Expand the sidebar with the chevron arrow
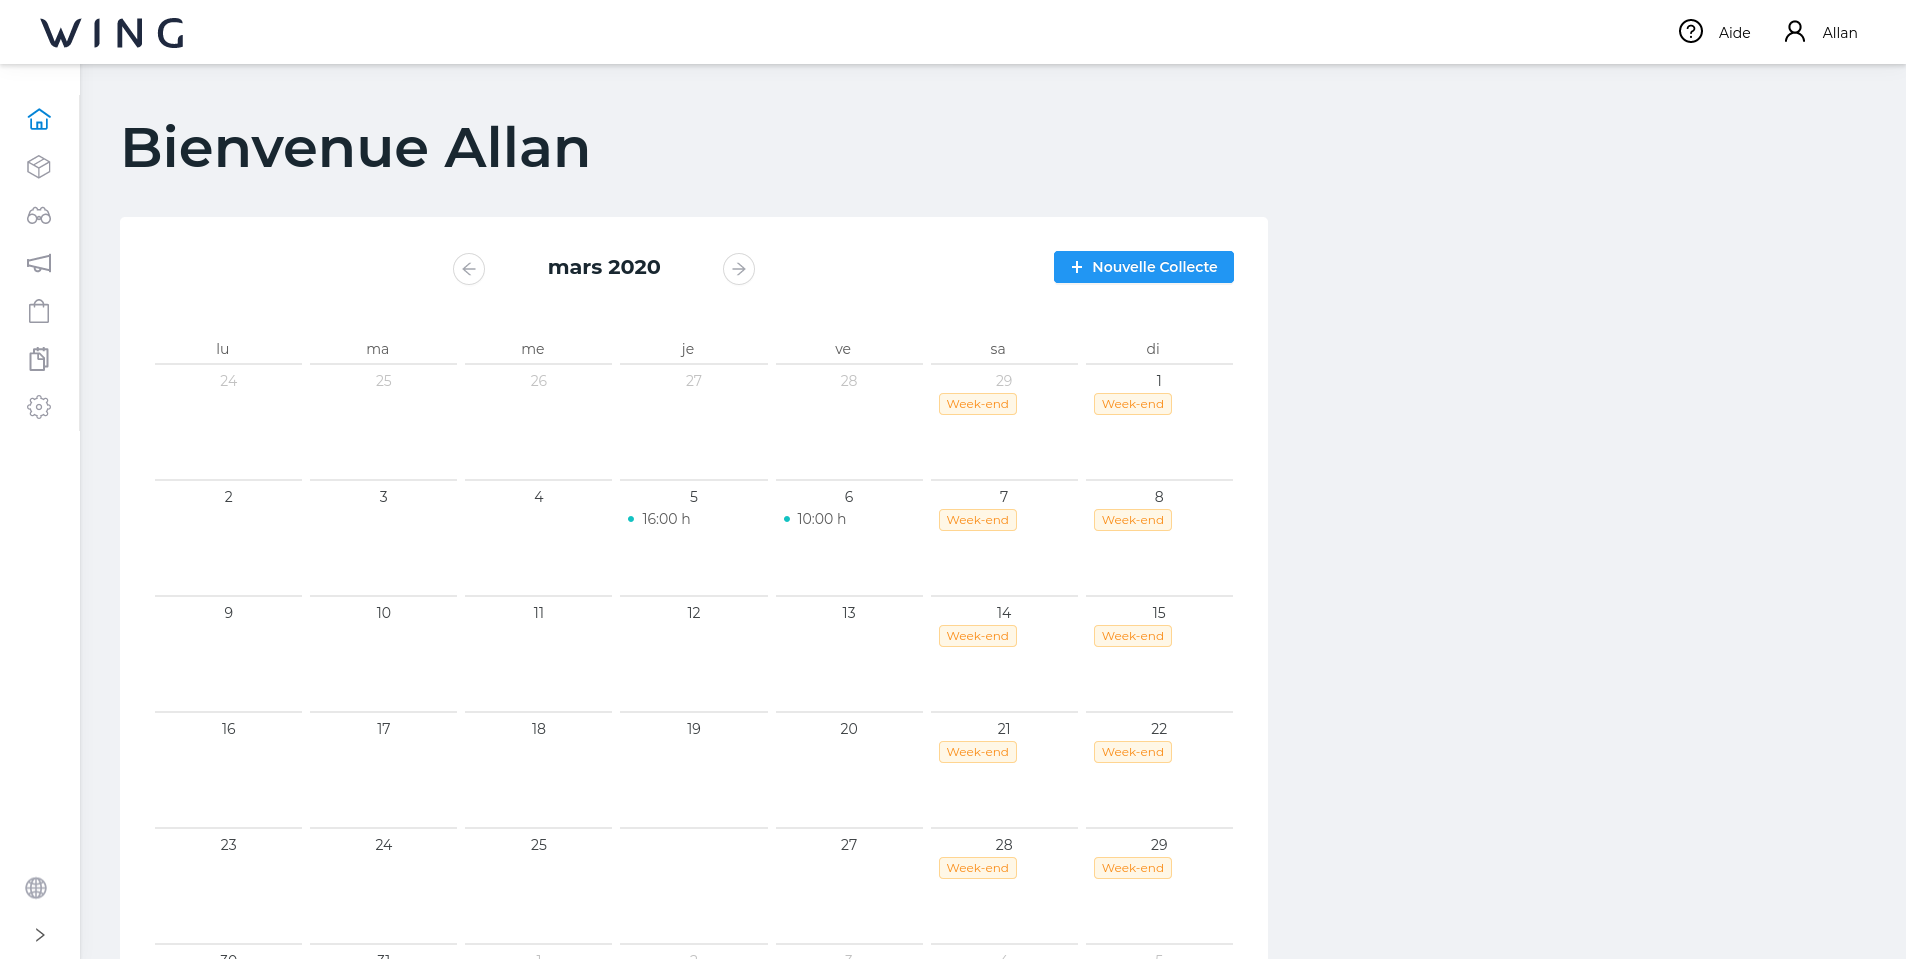This screenshot has height=959, width=1906. (x=40, y=935)
